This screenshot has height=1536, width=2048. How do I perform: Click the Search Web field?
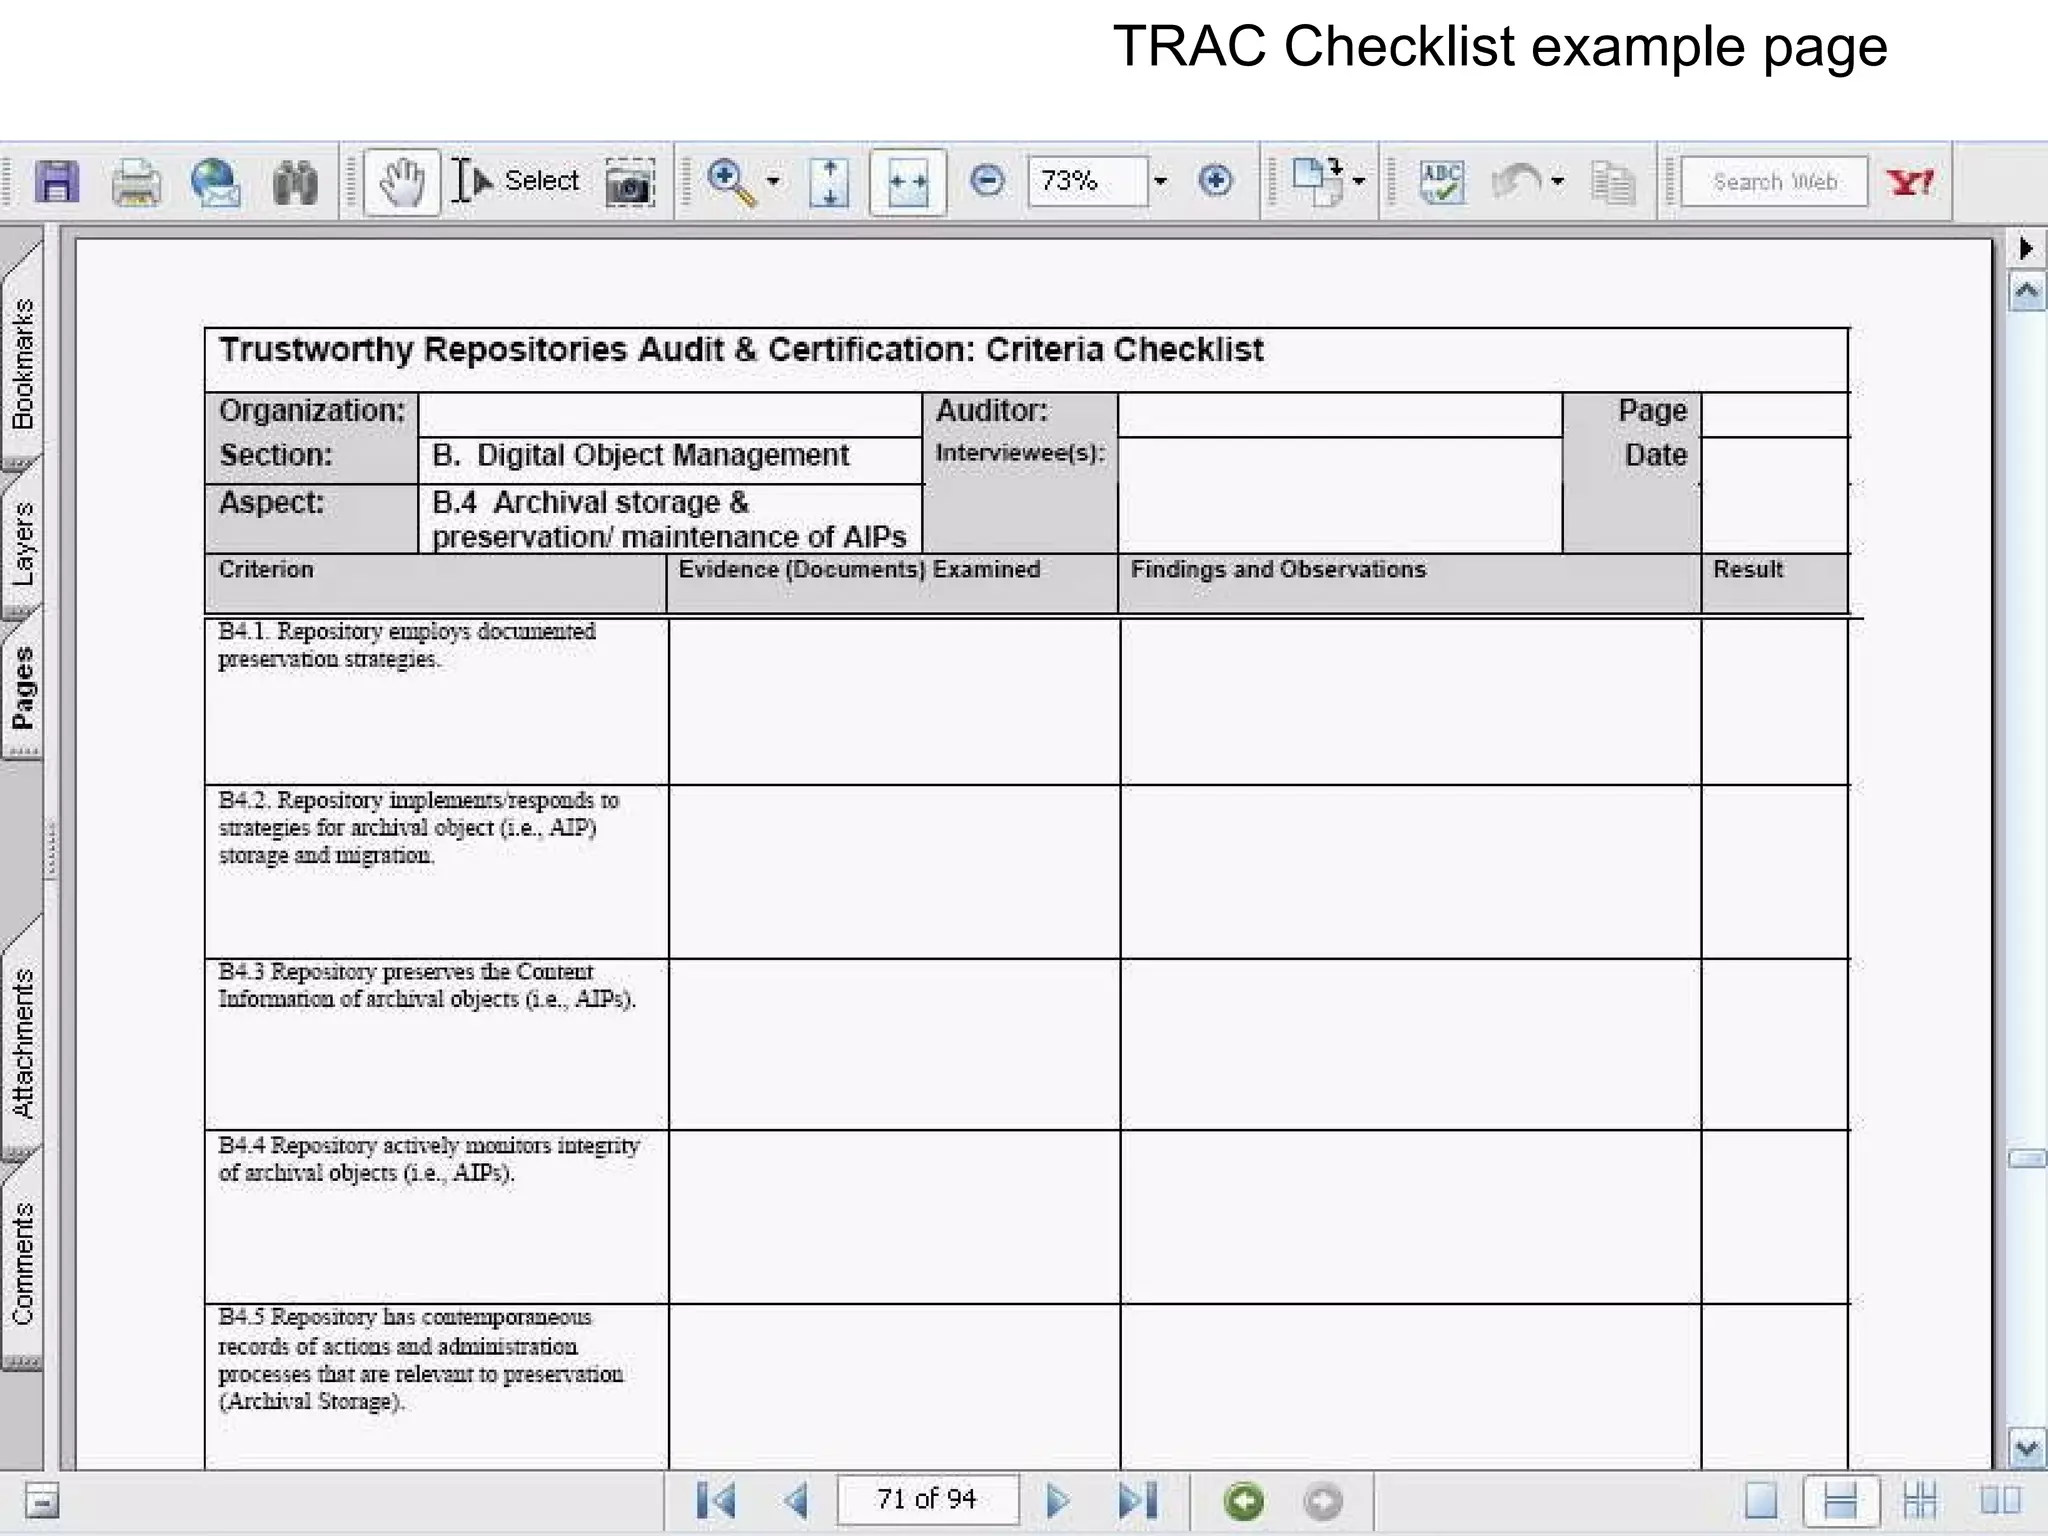pos(1774,181)
